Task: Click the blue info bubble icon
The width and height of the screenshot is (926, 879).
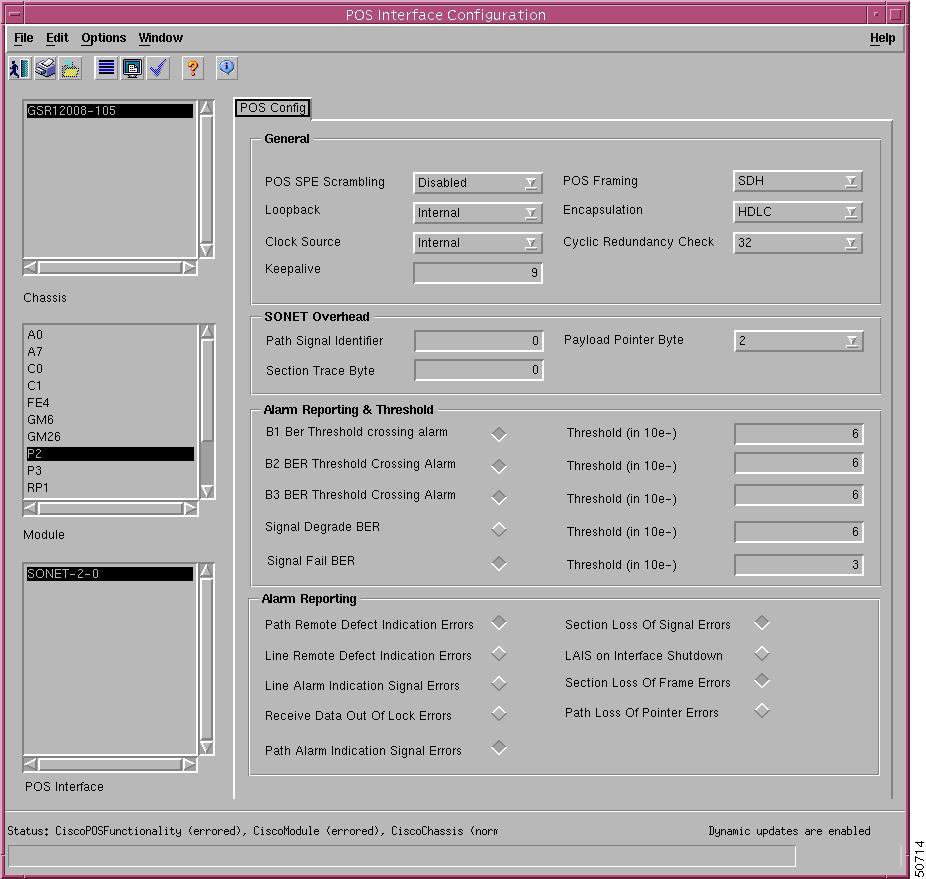Action: coord(227,69)
